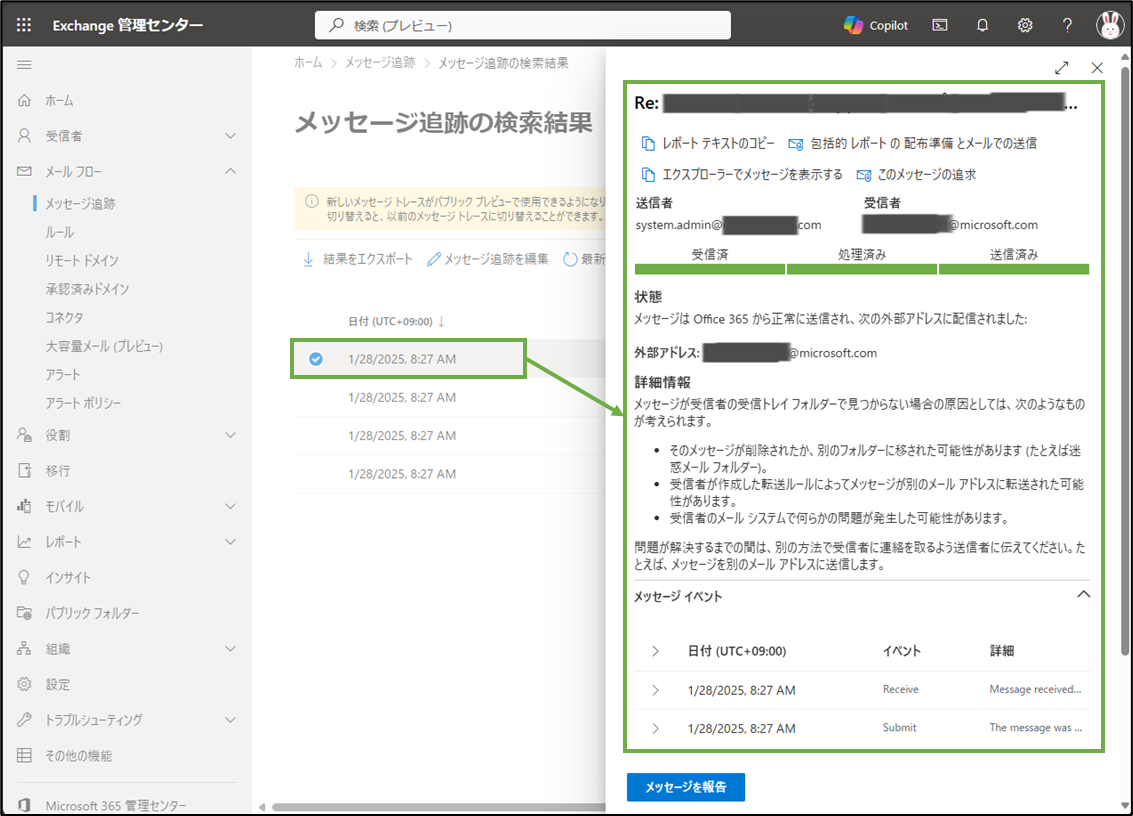Click Copy report text link
The height and width of the screenshot is (816, 1133).
pyautogui.click(x=708, y=143)
